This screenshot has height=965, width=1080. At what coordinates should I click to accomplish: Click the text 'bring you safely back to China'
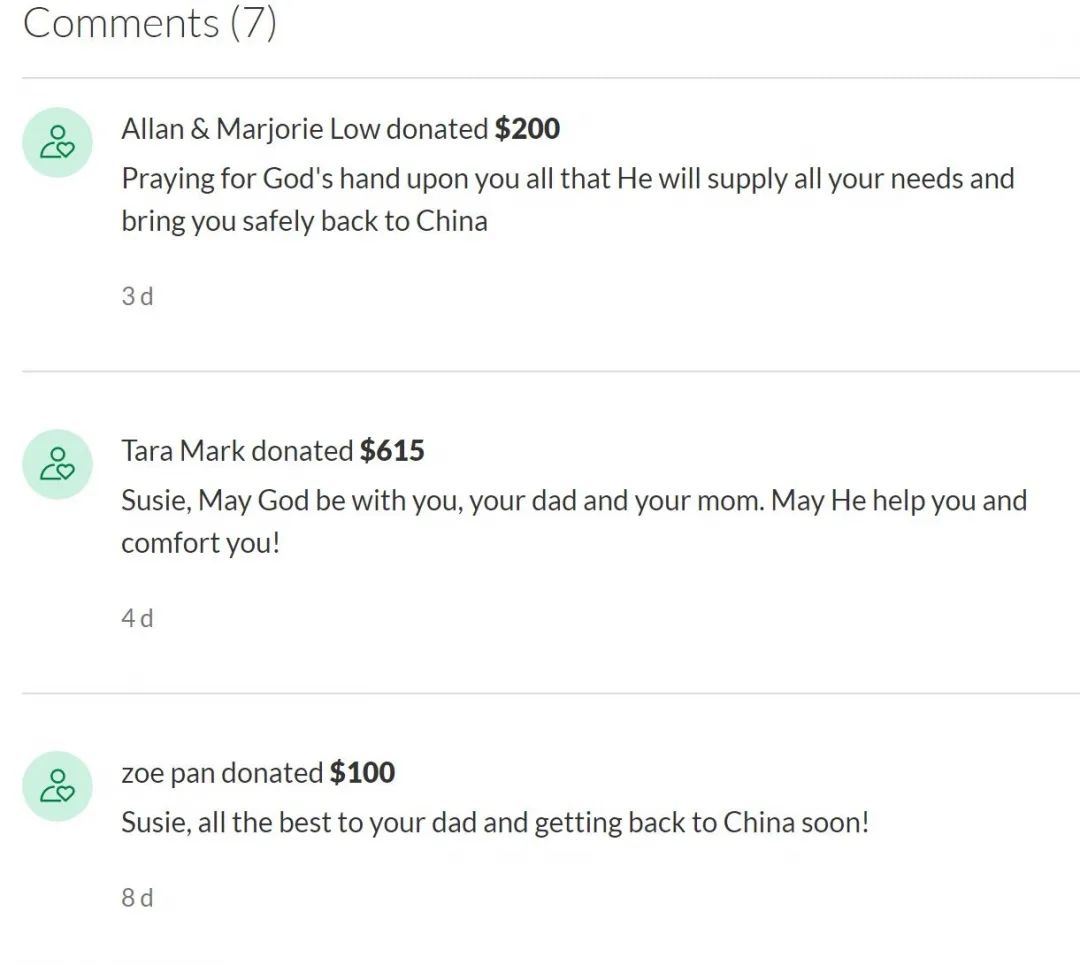(304, 222)
